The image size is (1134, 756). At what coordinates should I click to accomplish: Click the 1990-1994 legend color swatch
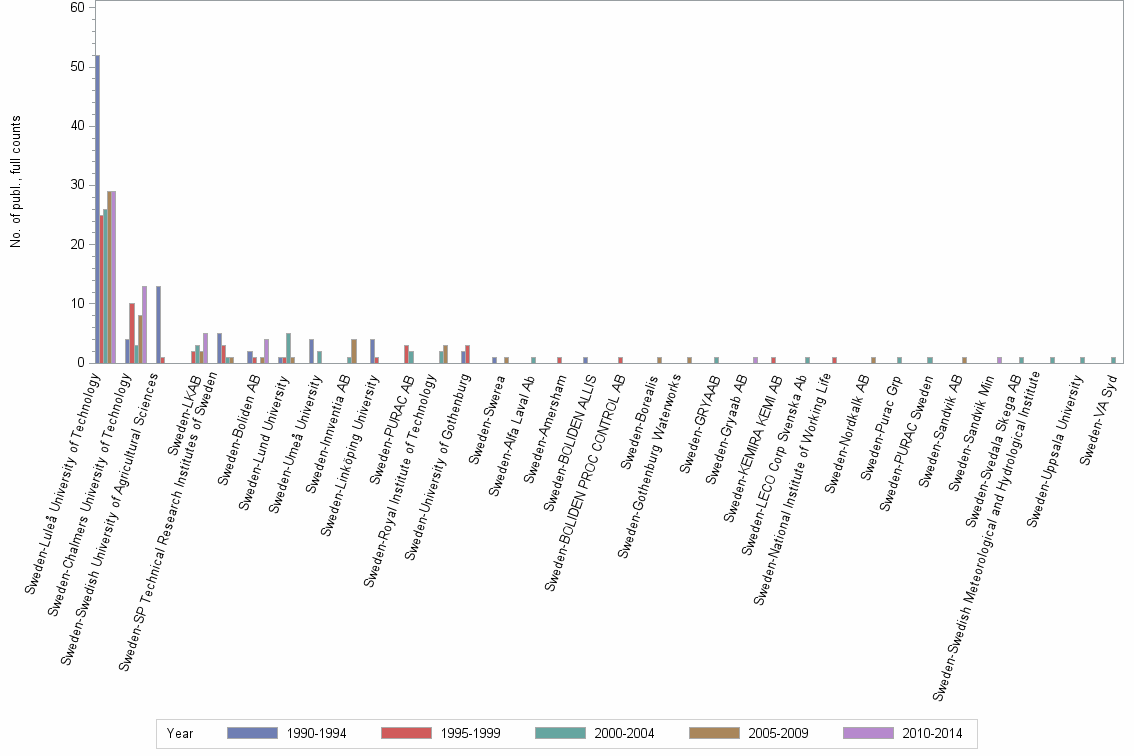tap(252, 733)
